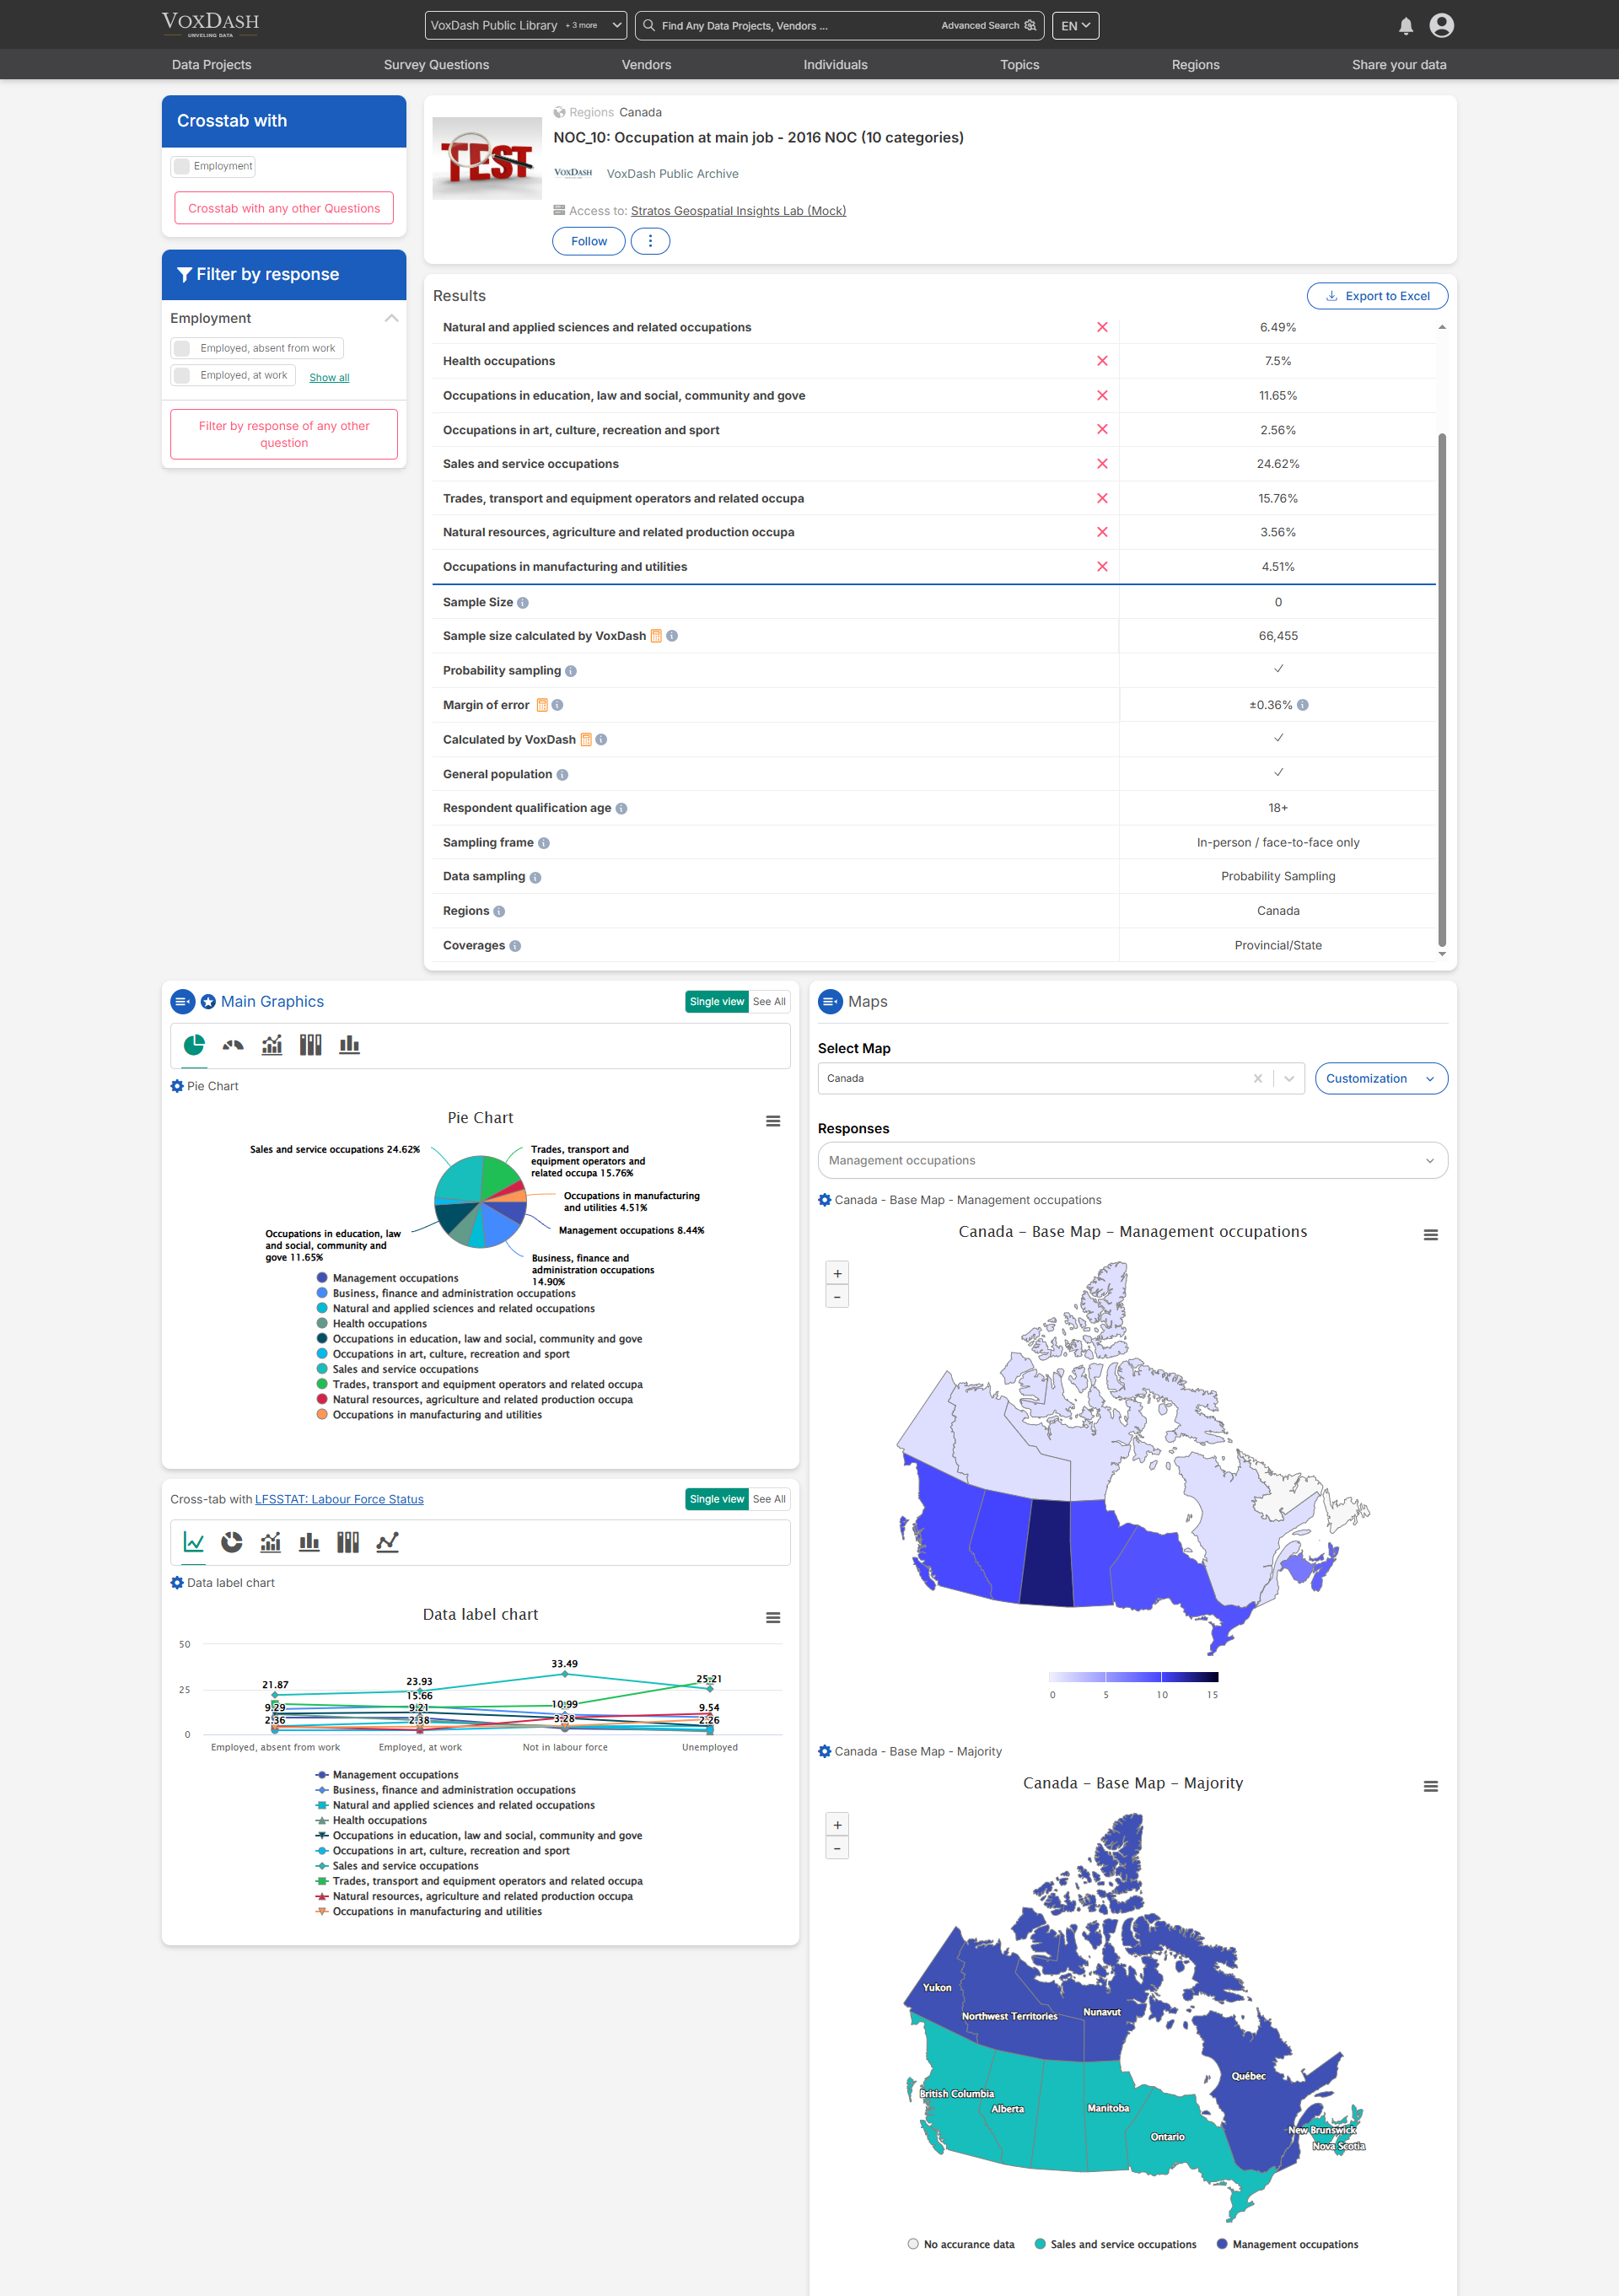Remove the Health occupations row with the red X
Image resolution: width=1619 pixels, height=2296 pixels.
pos(1102,361)
